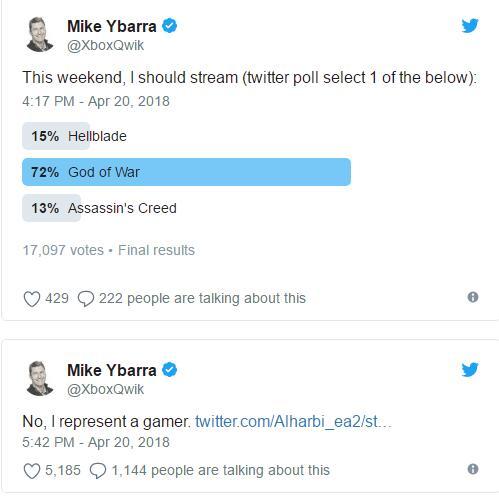Select the God of War poll bar
499x502 pixels.
coord(186,172)
